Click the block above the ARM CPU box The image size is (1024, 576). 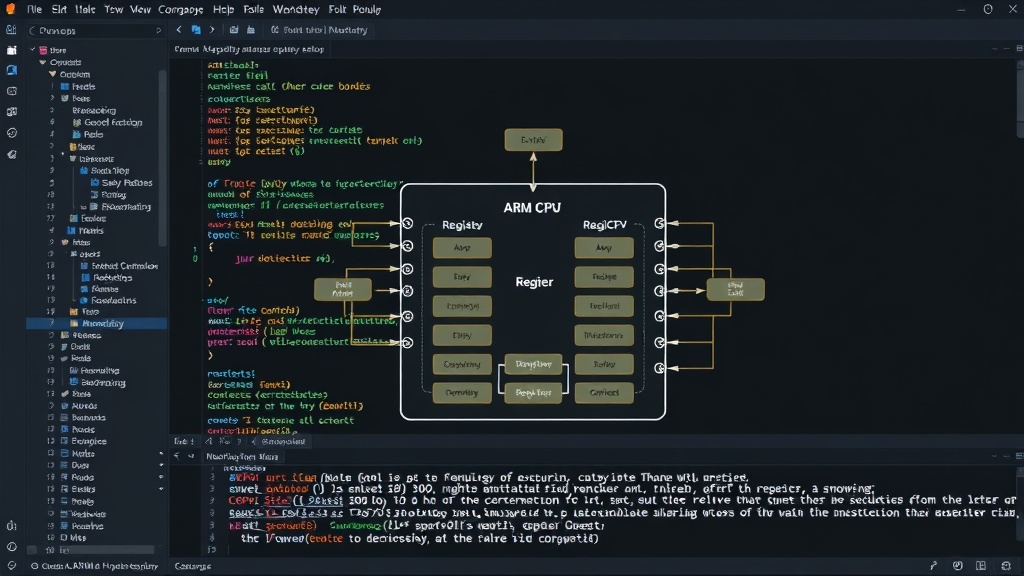[x=533, y=140]
